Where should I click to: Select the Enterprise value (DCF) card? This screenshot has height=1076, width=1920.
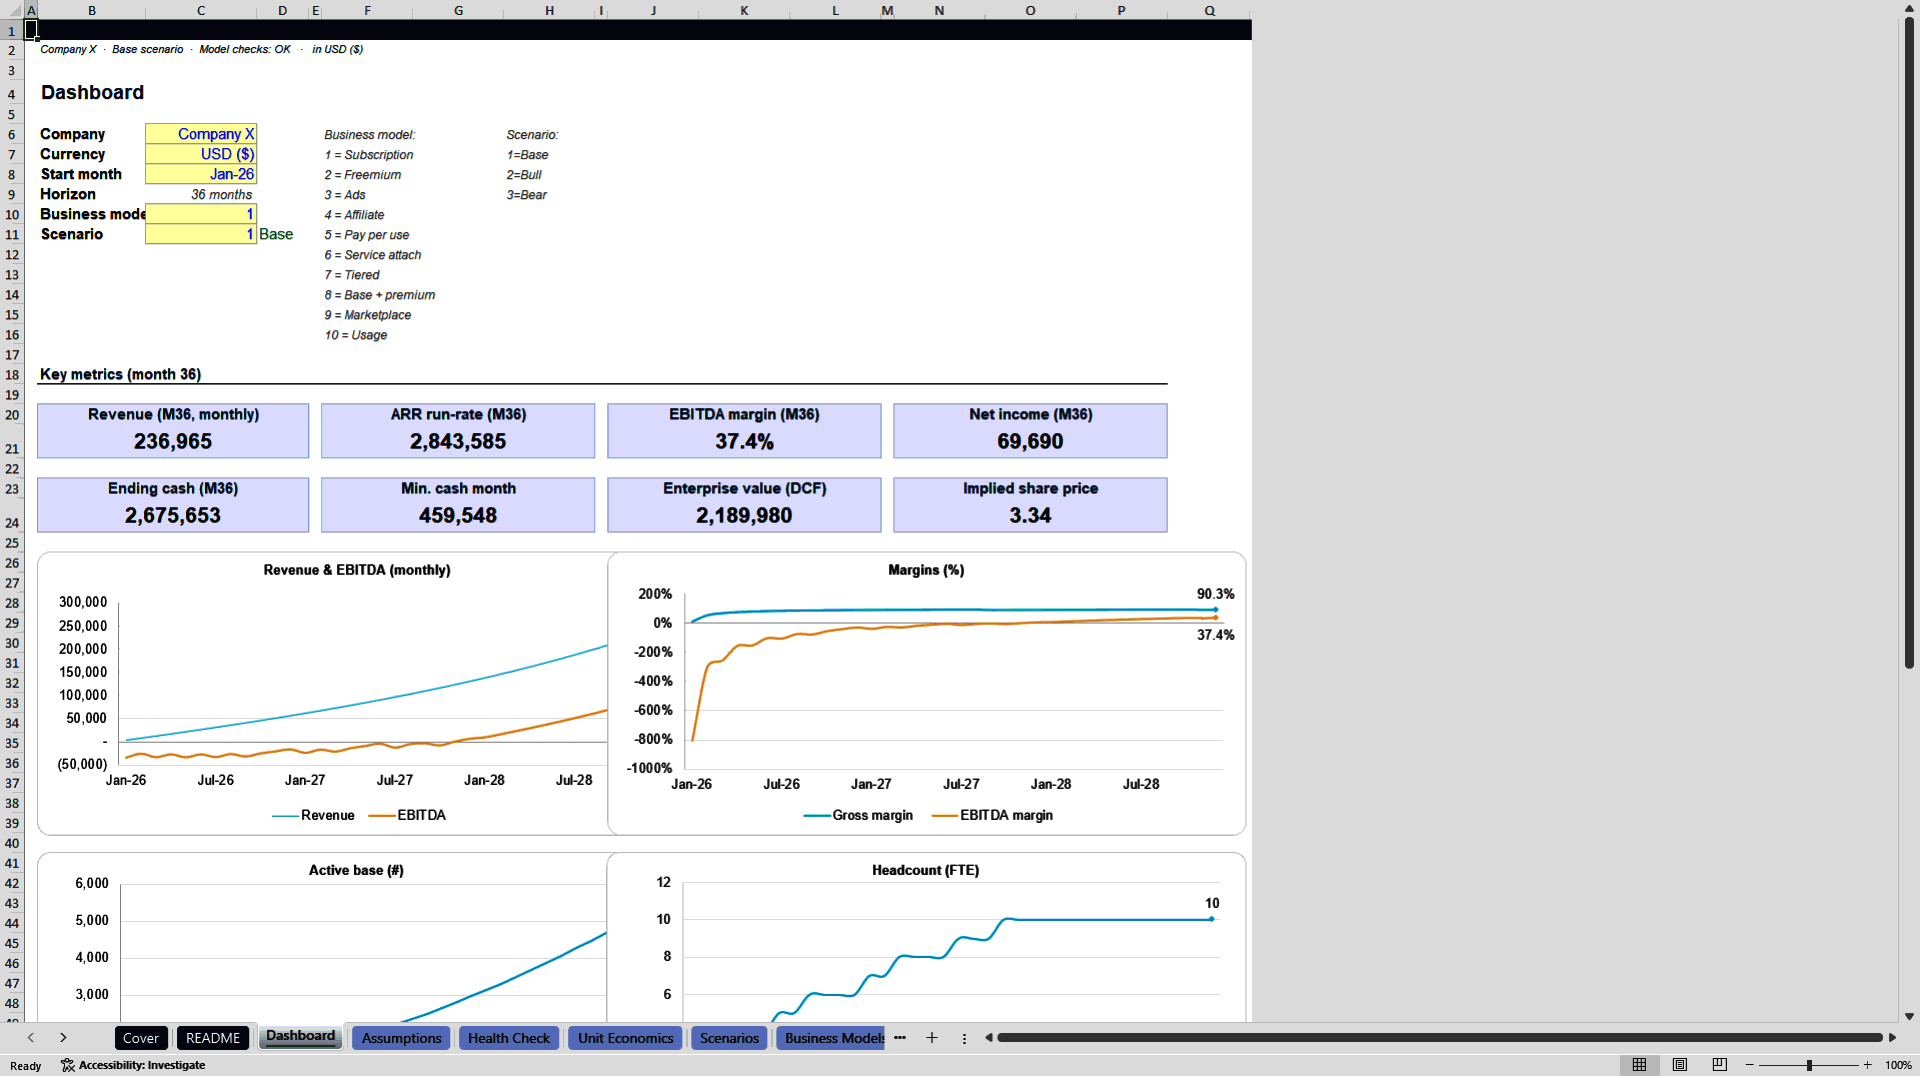coord(744,504)
